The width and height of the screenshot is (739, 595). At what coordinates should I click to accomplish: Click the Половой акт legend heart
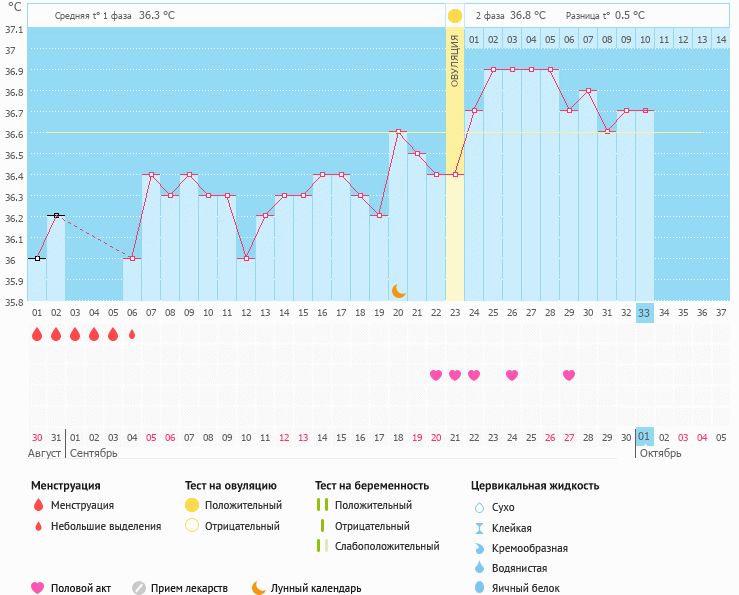37,588
